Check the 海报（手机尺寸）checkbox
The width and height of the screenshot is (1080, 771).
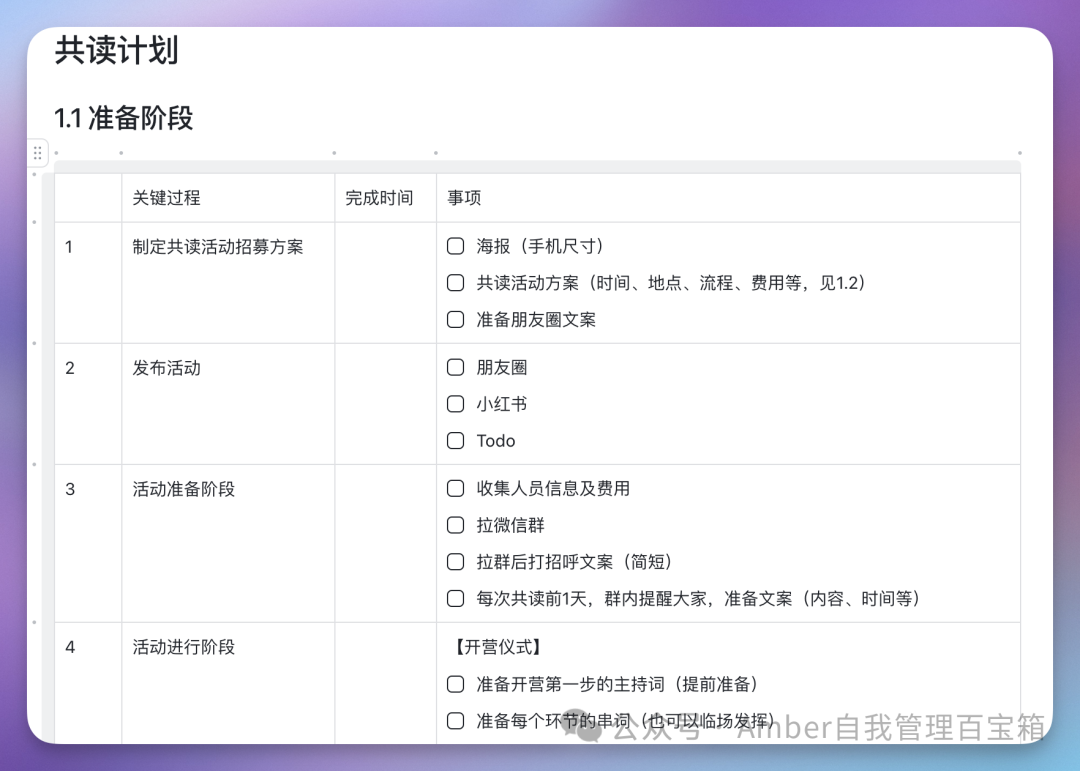(455, 246)
